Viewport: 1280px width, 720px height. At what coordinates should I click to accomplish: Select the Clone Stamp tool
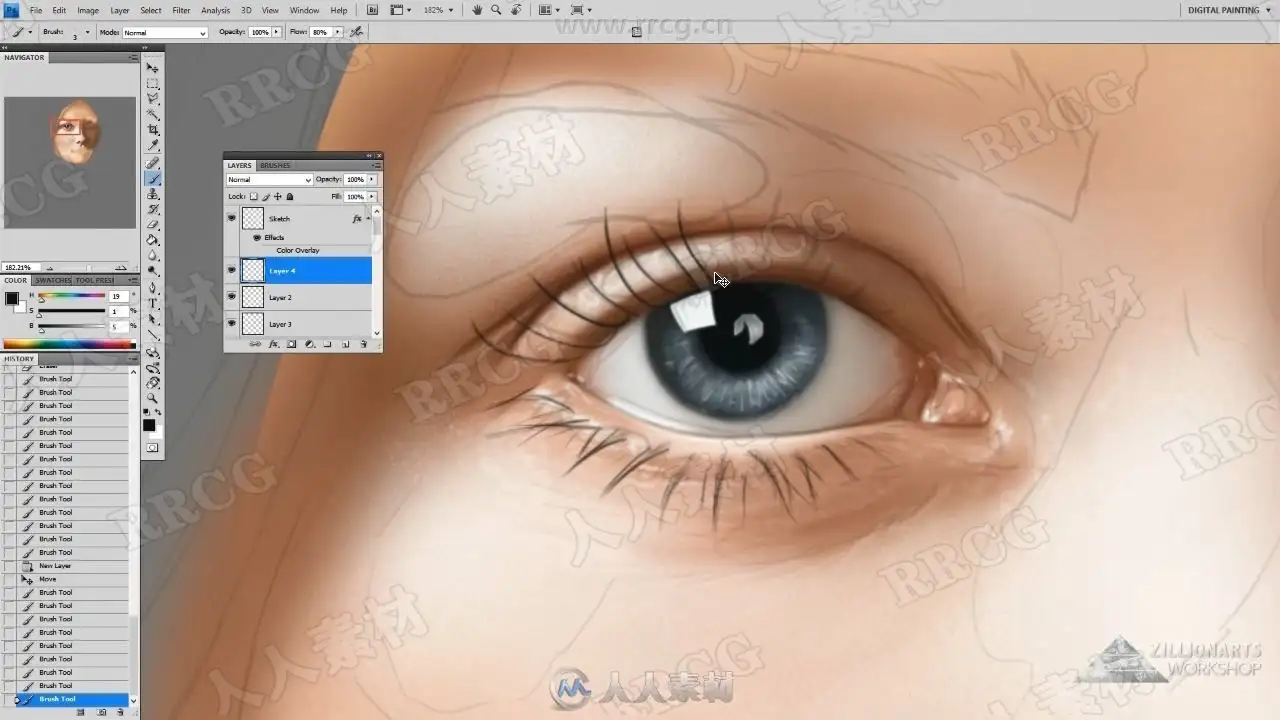click(153, 194)
